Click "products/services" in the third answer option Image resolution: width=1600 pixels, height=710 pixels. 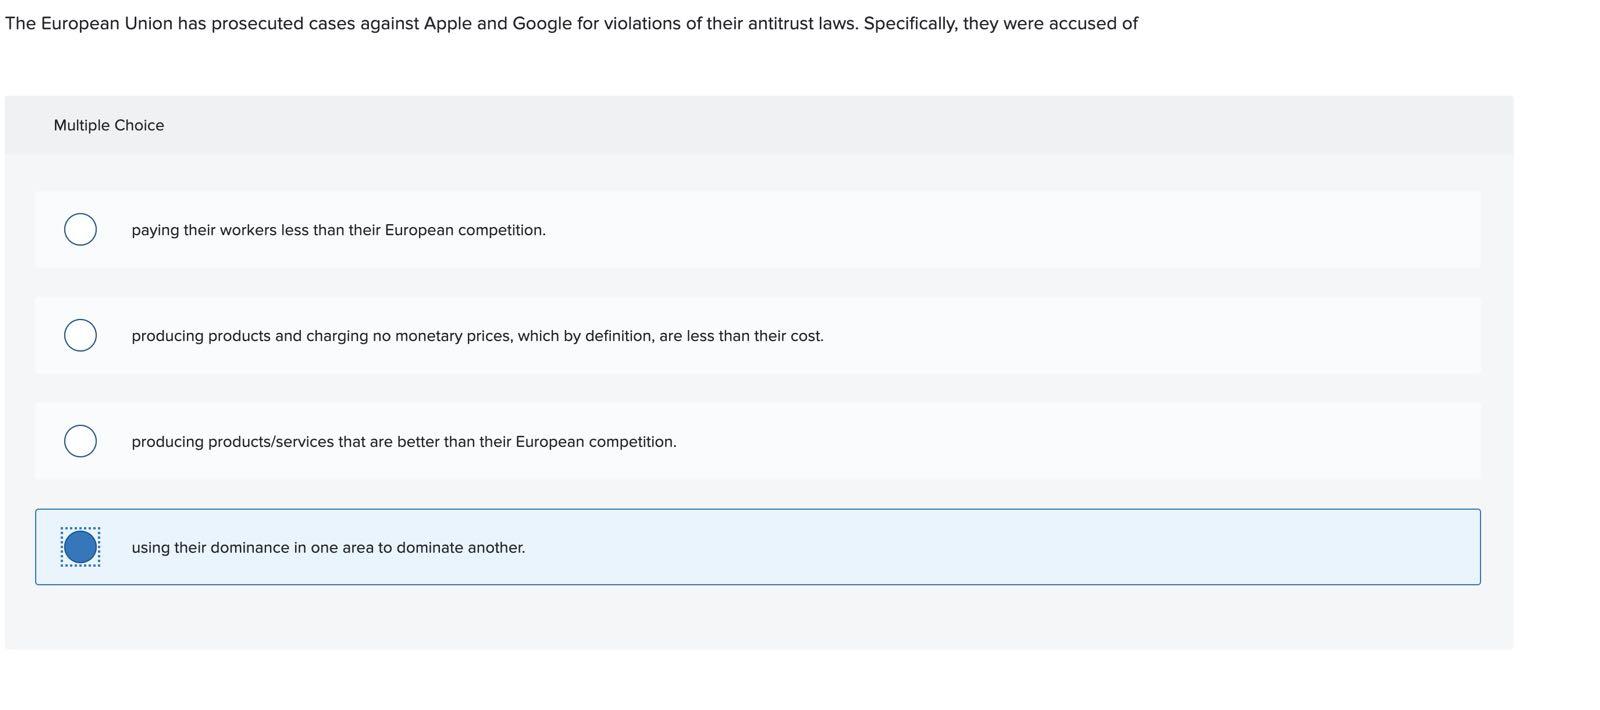pos(271,442)
